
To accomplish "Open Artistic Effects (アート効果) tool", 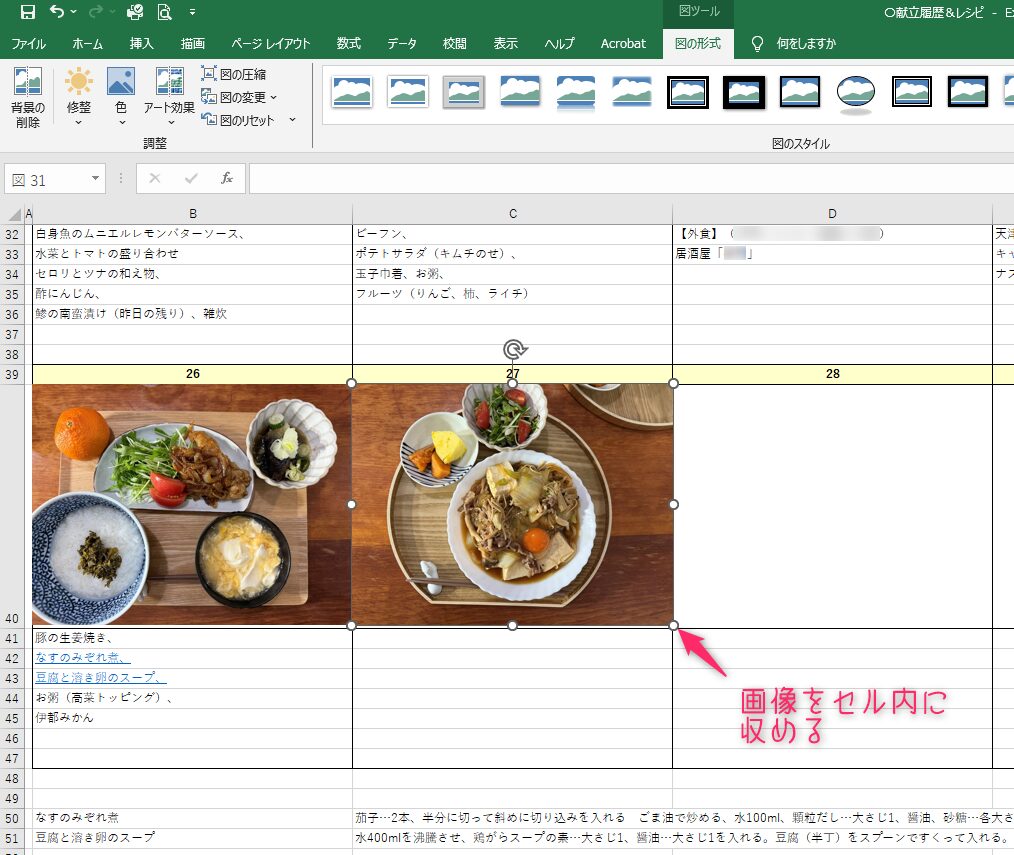I will click(169, 97).
